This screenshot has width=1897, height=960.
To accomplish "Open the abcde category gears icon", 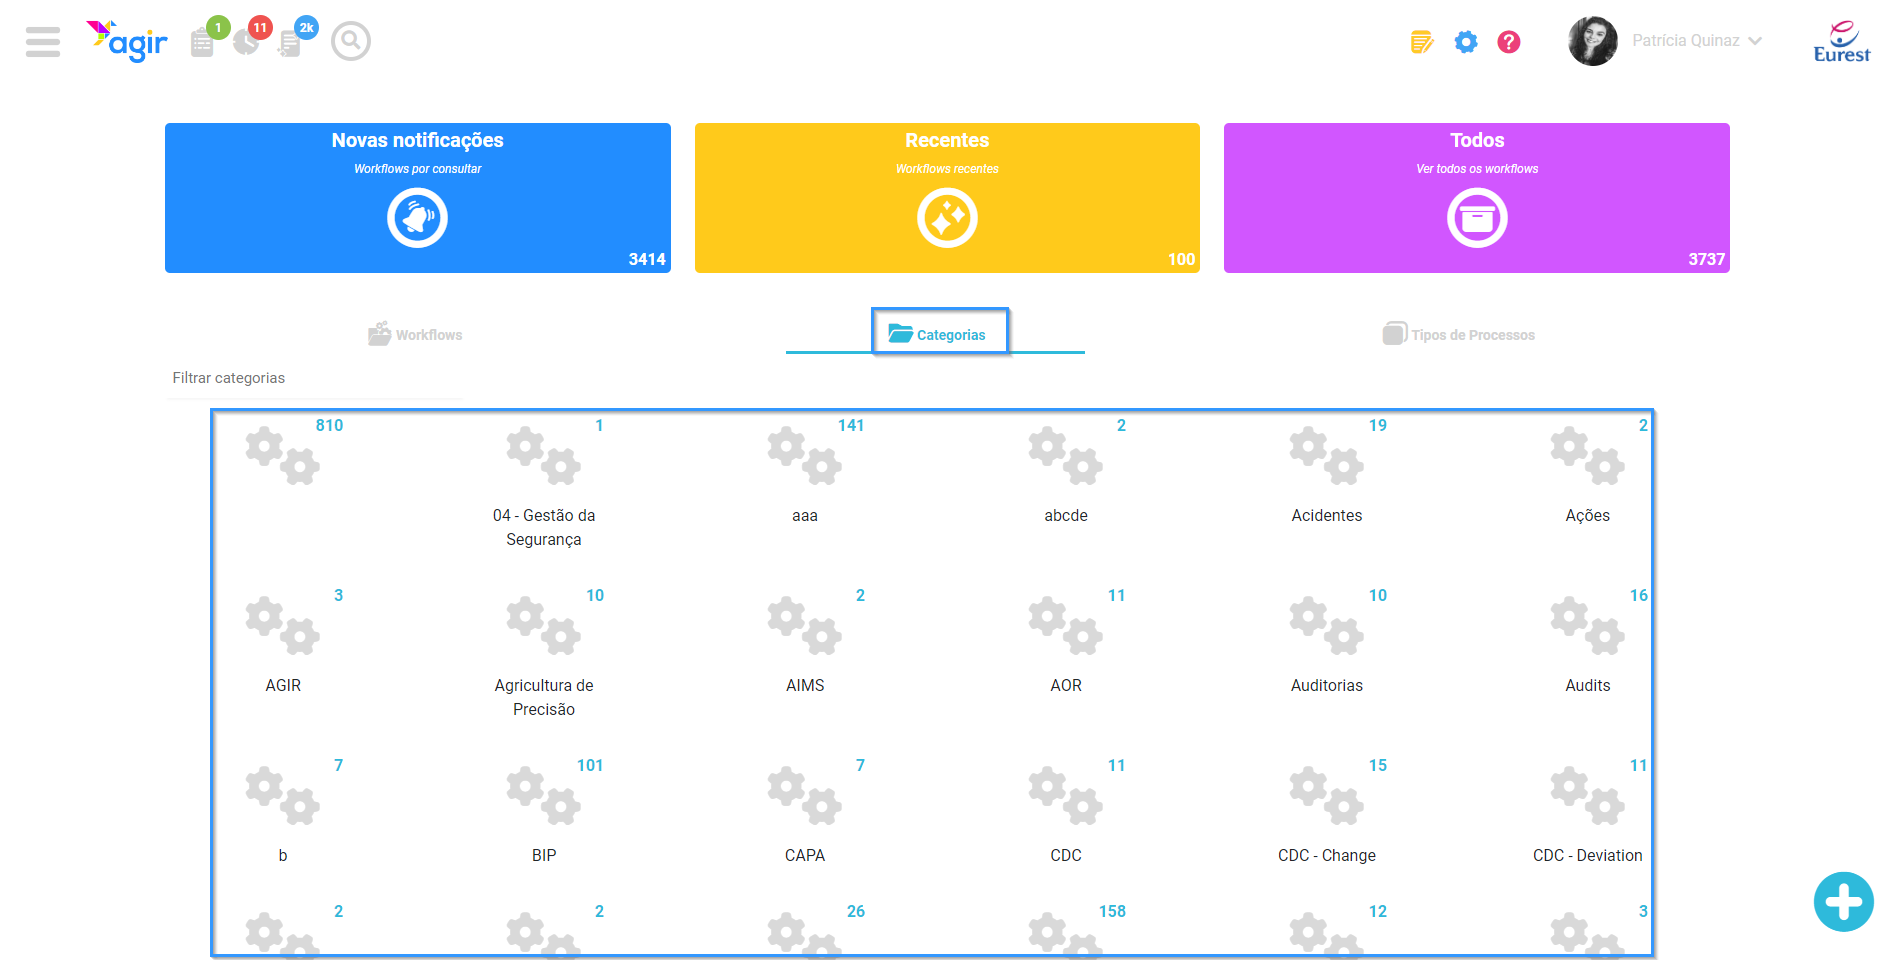I will pos(1066,456).
